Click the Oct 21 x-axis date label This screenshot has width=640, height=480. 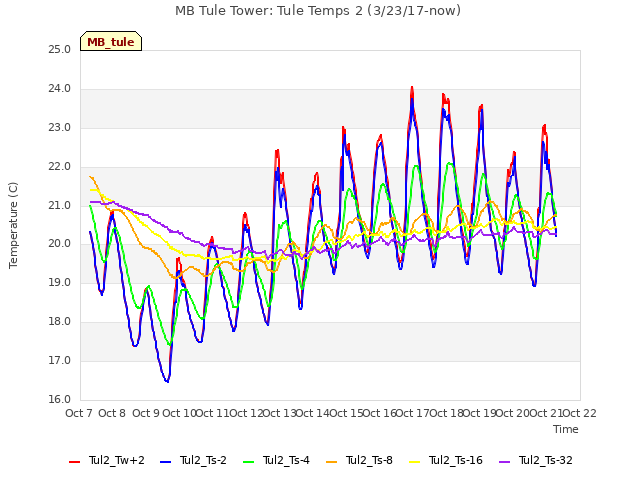(547, 413)
